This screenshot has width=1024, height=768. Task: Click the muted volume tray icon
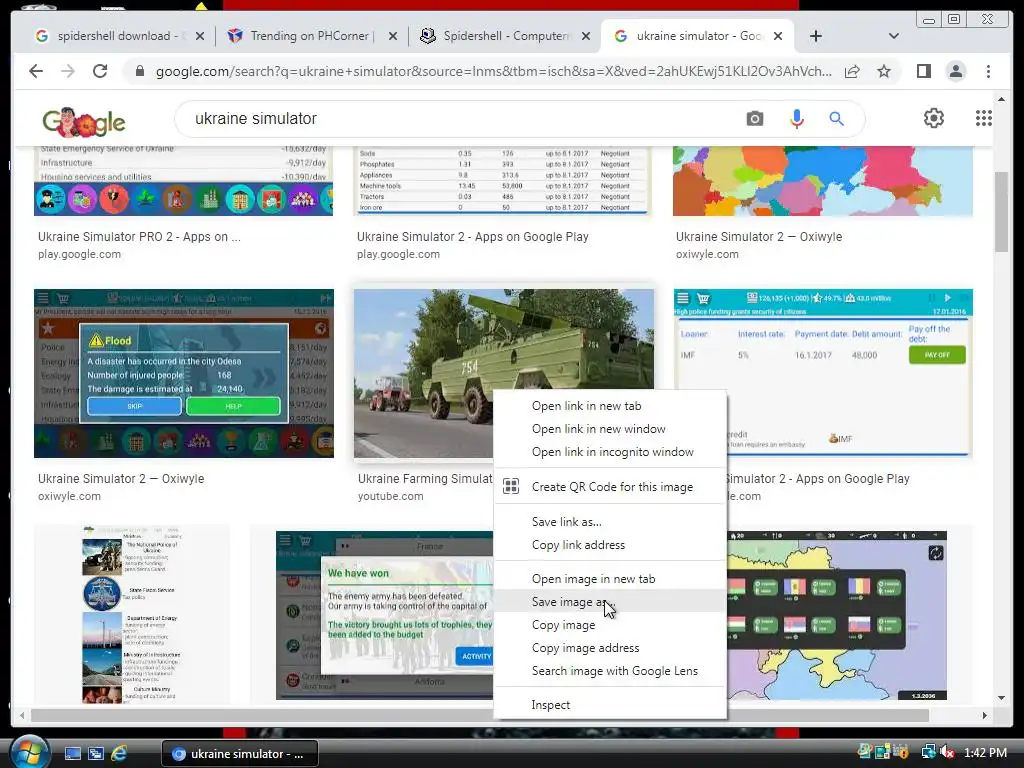tap(947, 753)
